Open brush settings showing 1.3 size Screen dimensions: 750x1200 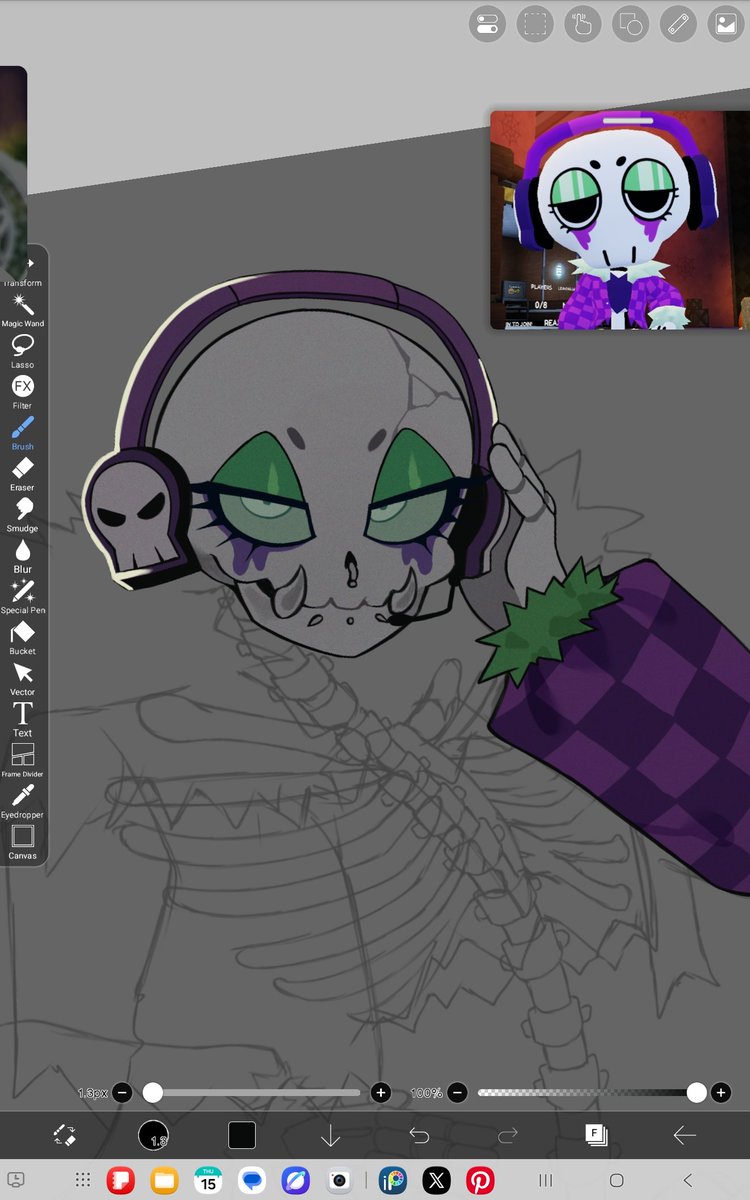pyautogui.click(x=153, y=1135)
